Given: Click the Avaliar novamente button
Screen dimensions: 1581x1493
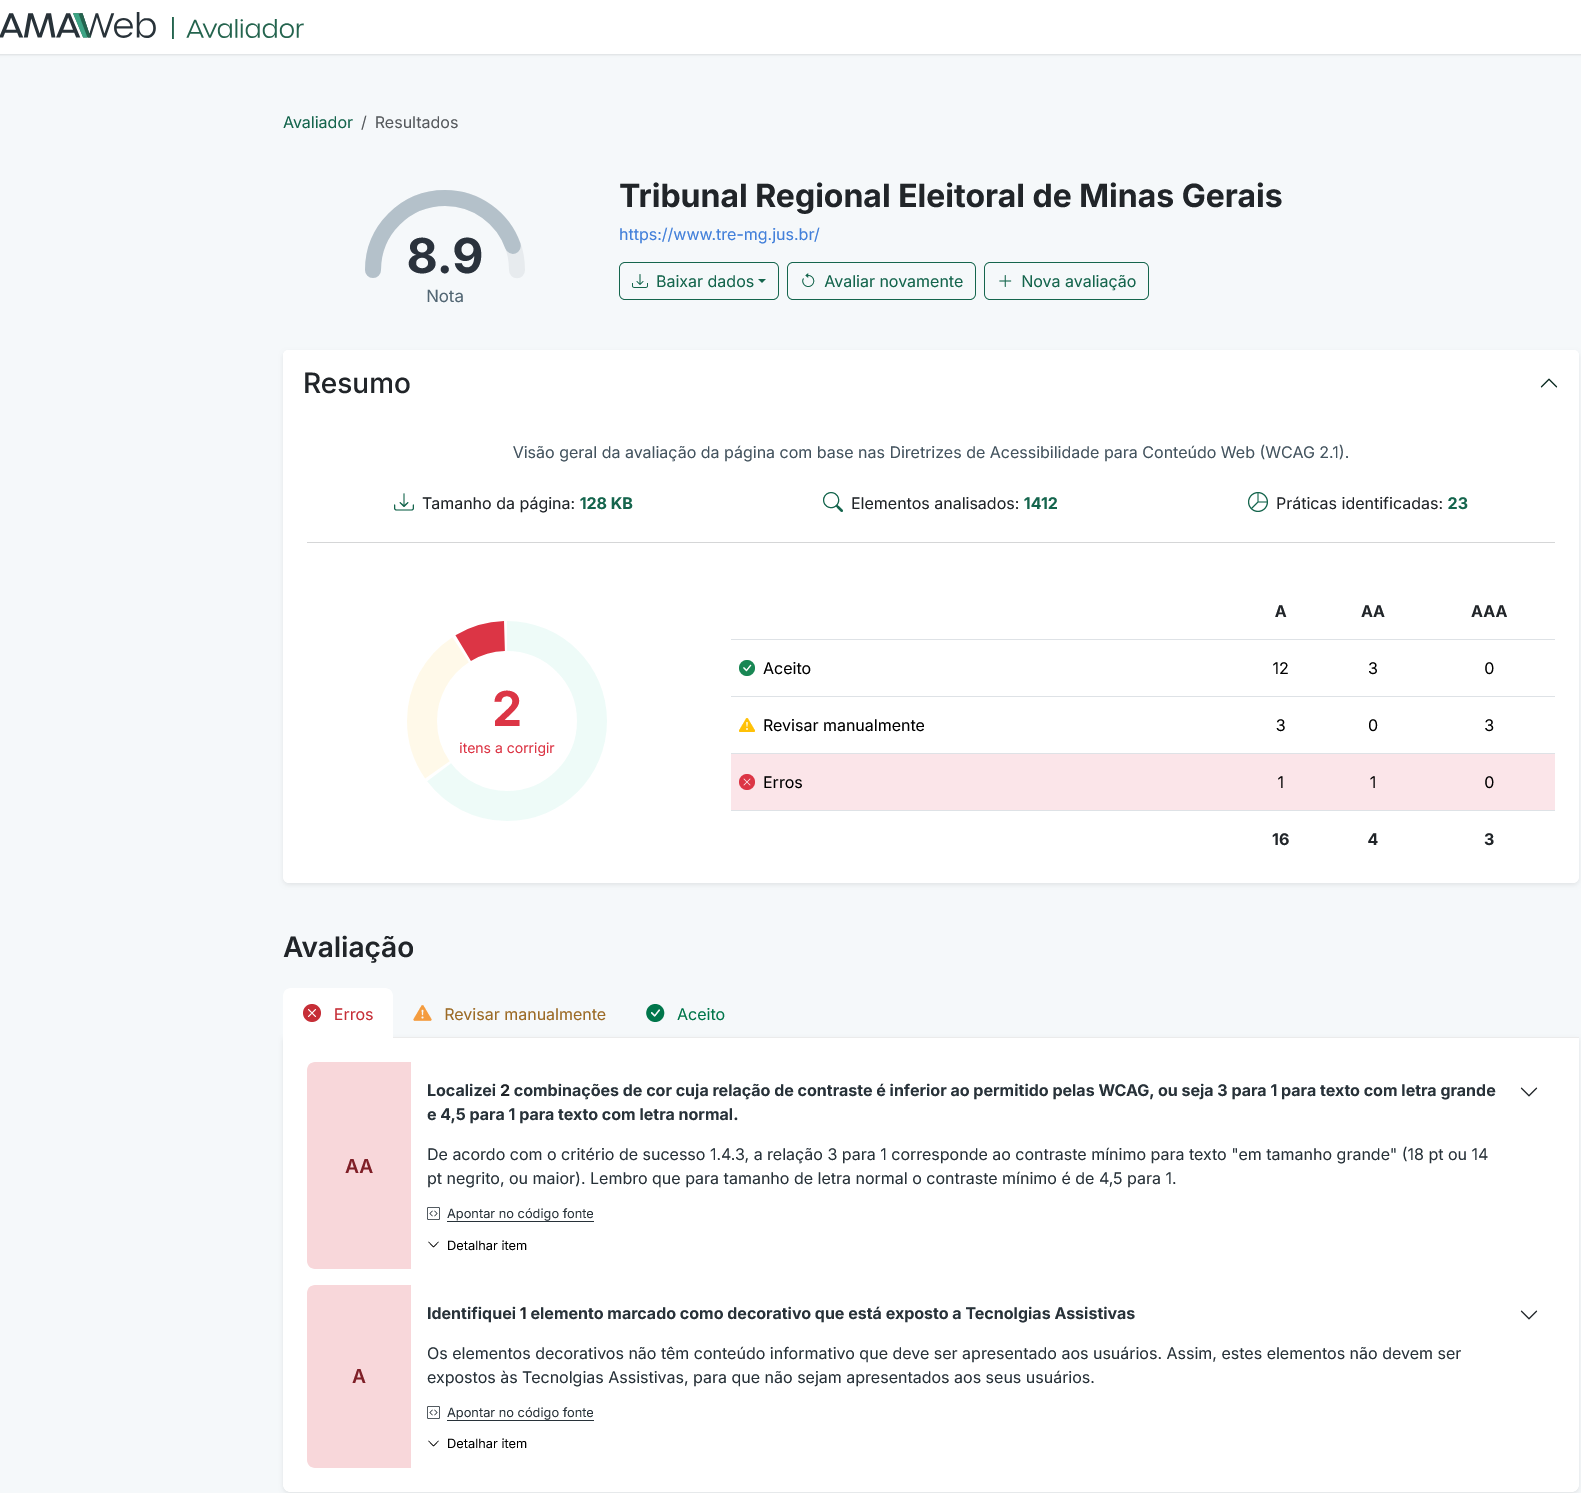Looking at the screenshot, I should point(881,281).
